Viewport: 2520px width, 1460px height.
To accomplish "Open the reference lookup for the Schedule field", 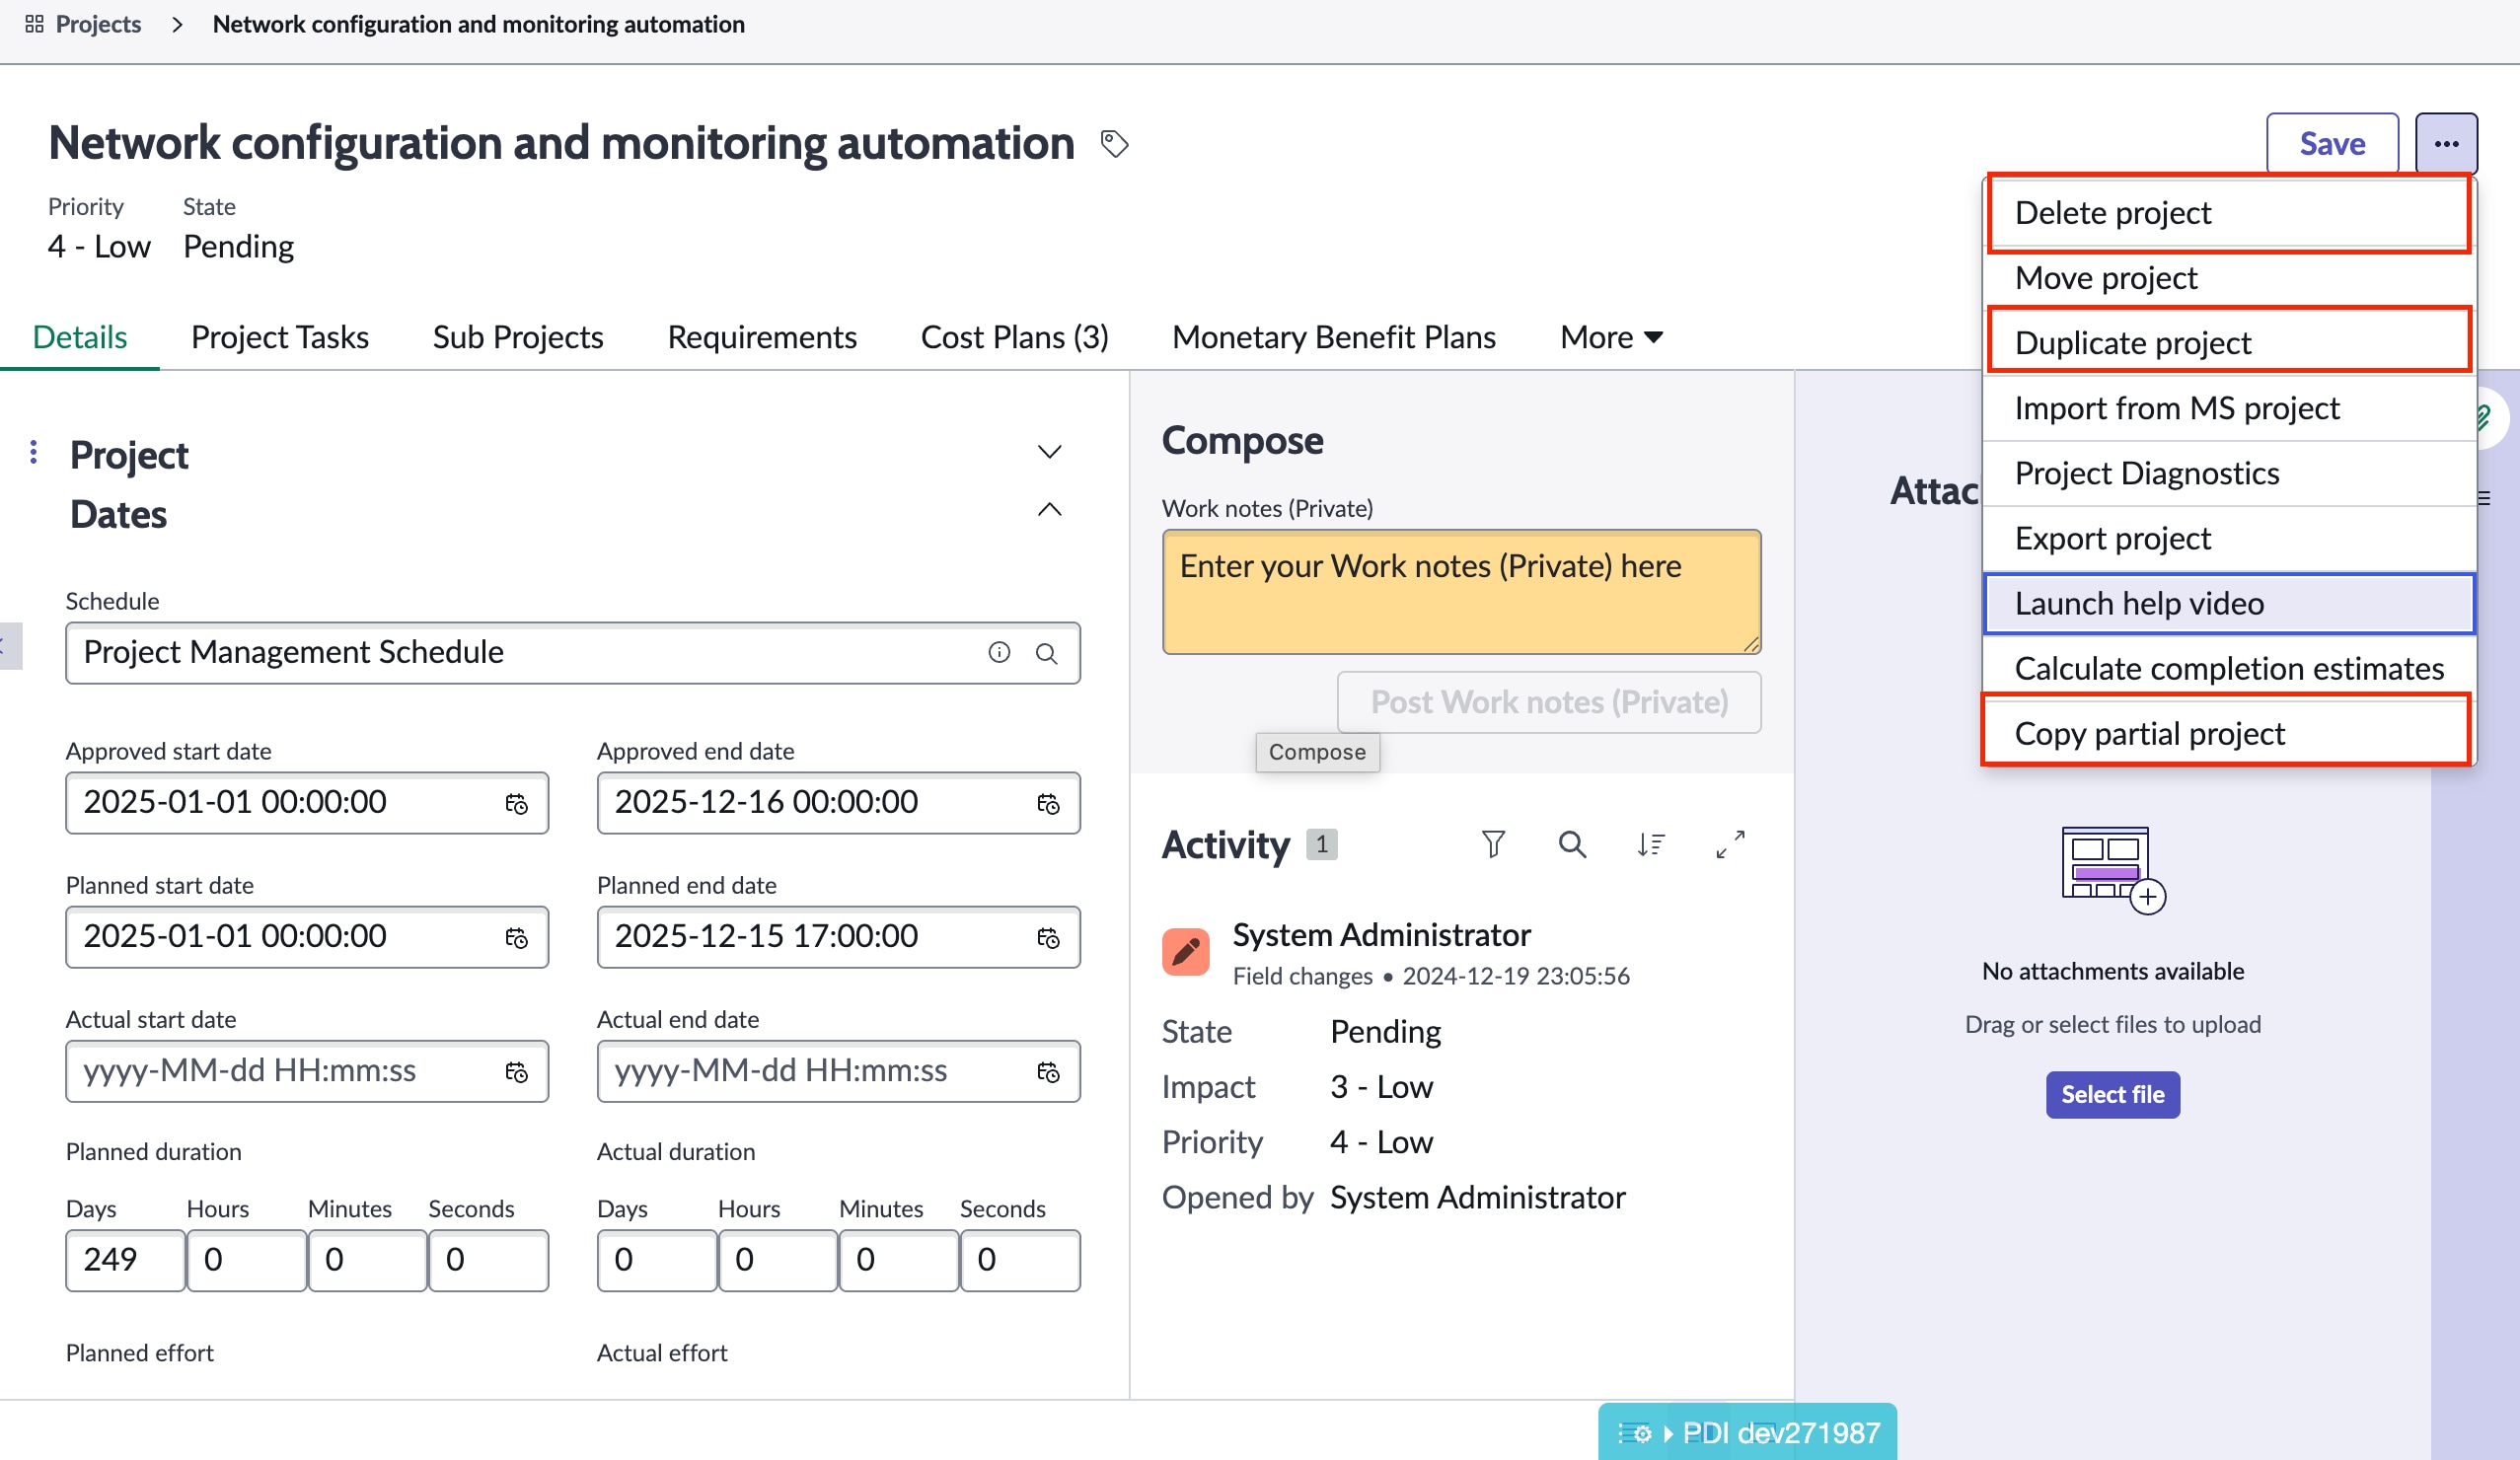I will pos(1047,652).
